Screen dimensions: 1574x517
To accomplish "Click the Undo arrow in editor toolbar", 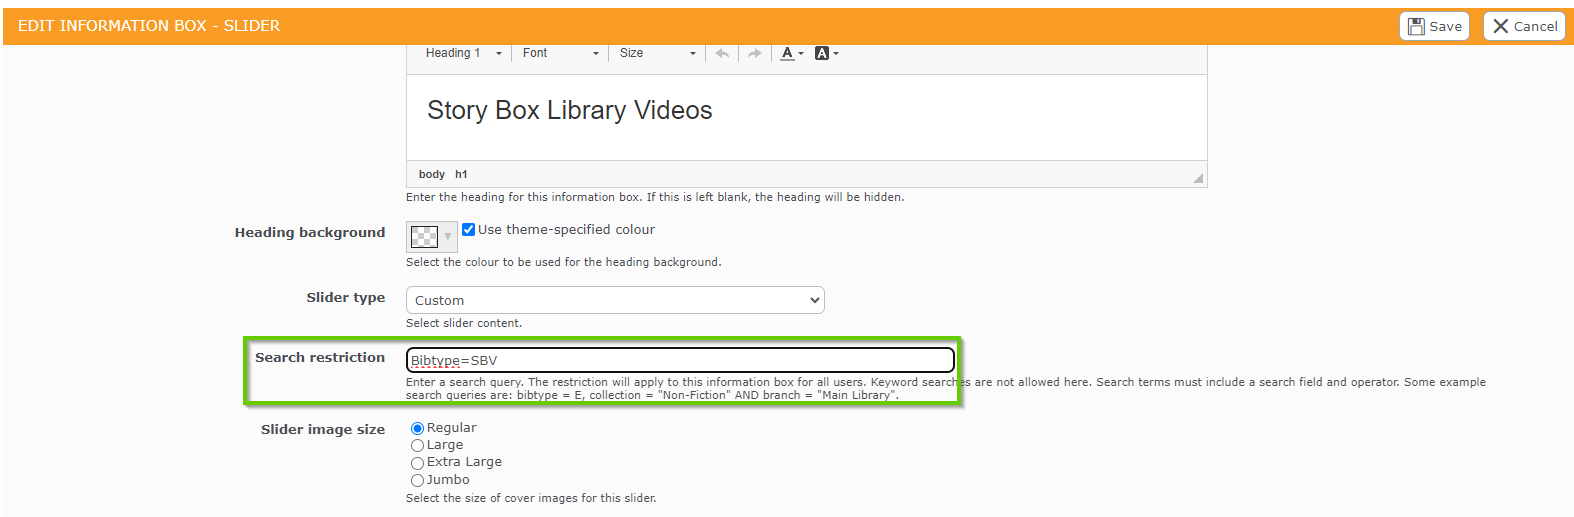I will point(722,54).
